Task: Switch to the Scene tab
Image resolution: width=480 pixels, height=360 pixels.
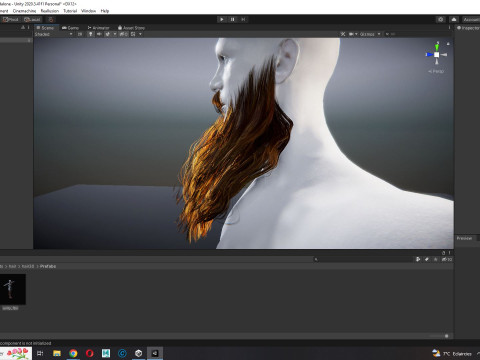Action: click(45, 28)
